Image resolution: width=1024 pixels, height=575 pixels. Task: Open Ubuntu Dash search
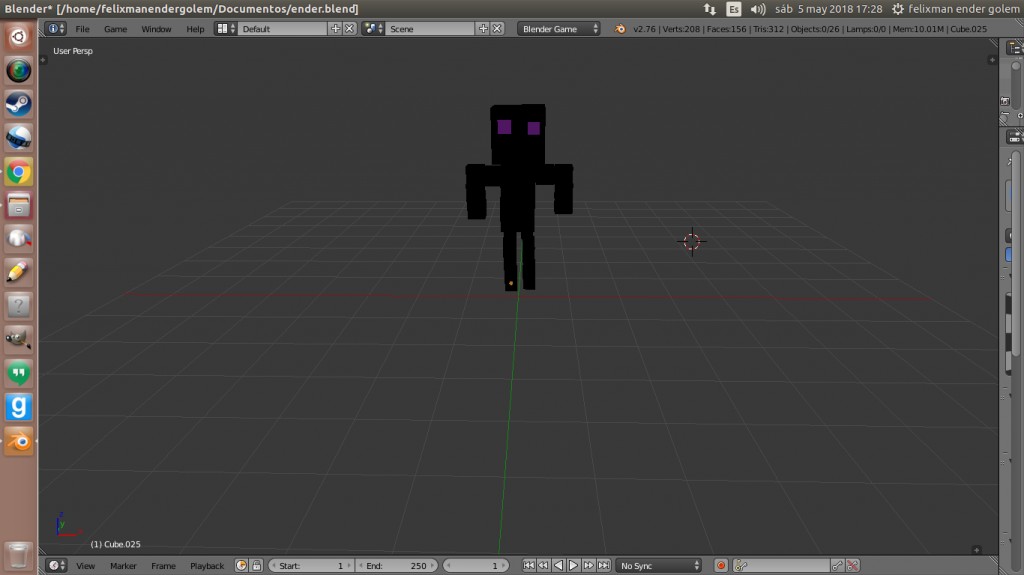pos(18,37)
